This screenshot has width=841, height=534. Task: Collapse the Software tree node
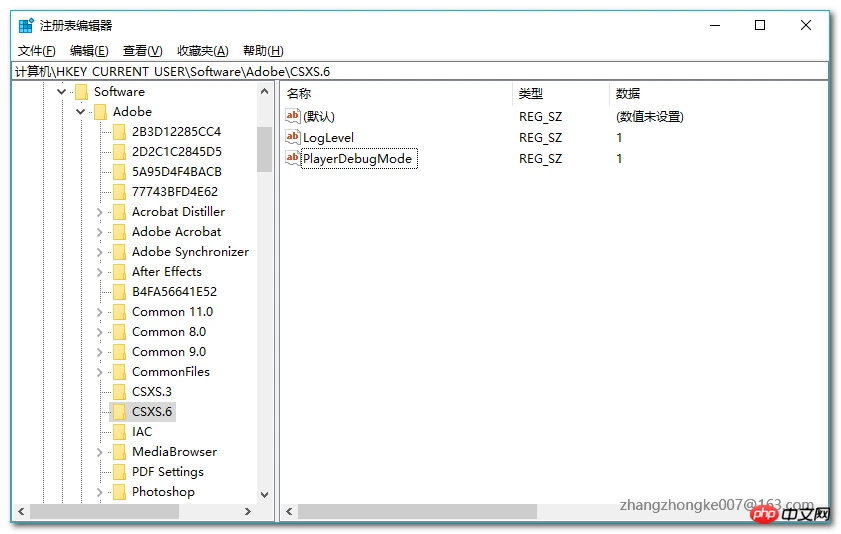click(x=62, y=92)
